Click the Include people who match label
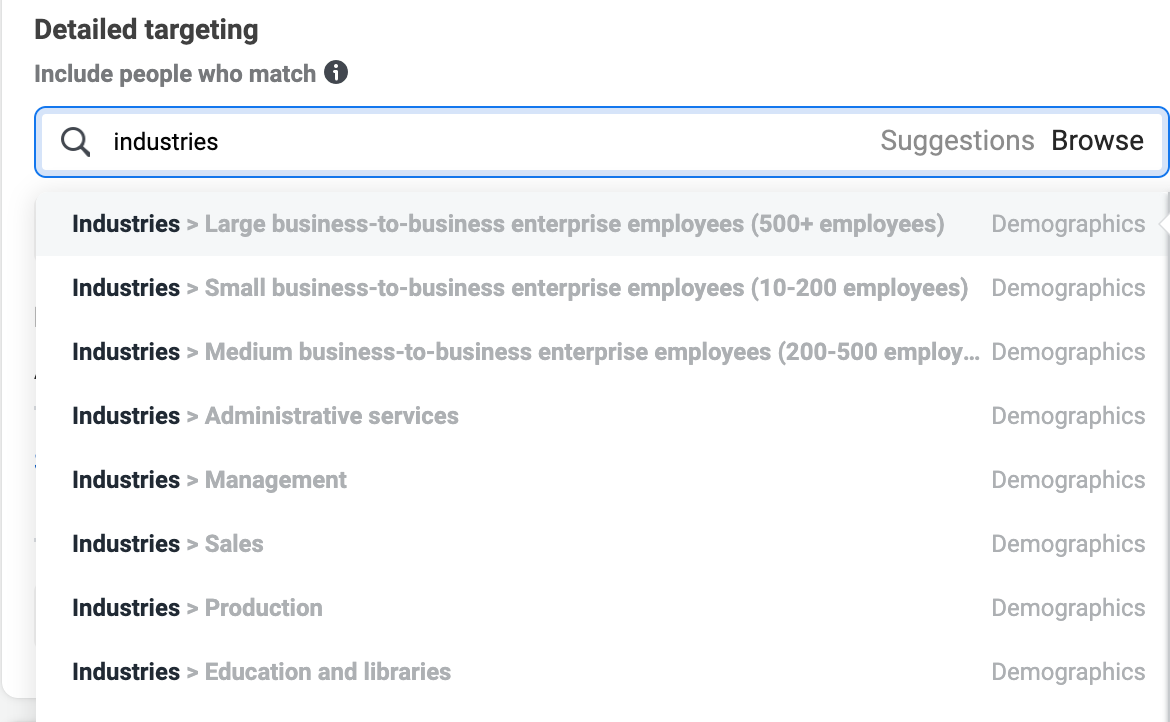1170x722 pixels. (x=175, y=74)
